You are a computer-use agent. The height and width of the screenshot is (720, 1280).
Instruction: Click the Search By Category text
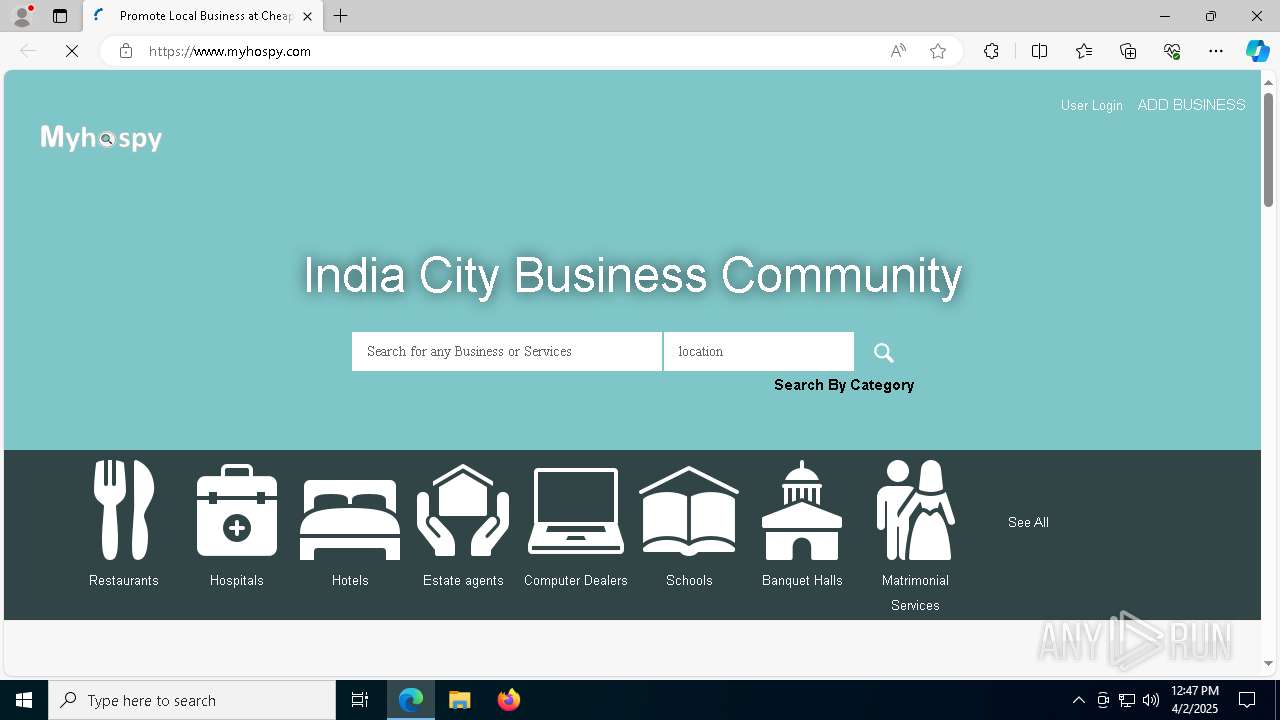click(844, 385)
